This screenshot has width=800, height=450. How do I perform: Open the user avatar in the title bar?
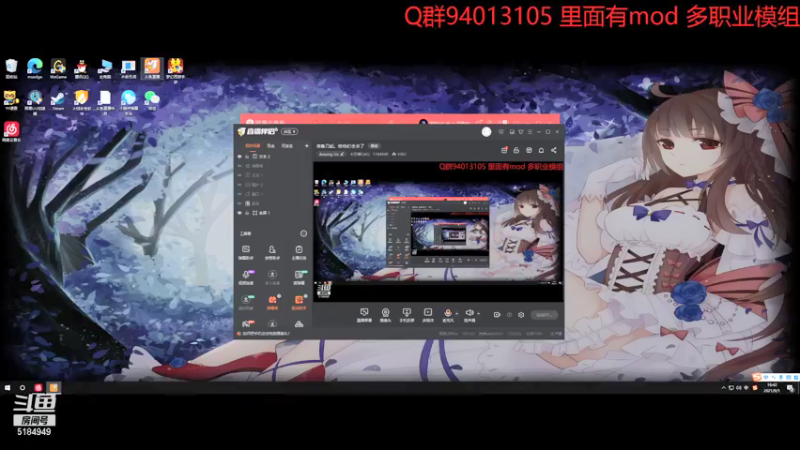tap(486, 132)
